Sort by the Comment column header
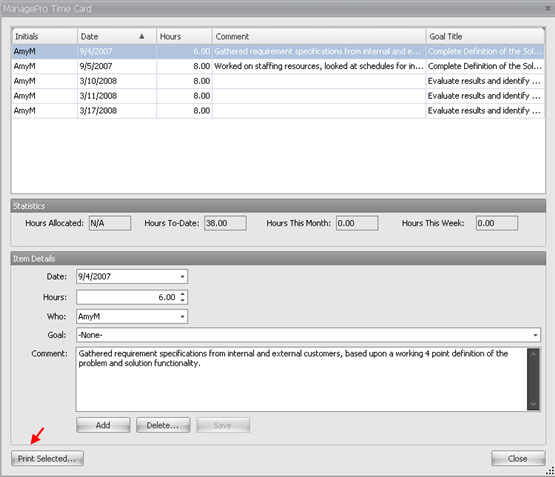This screenshot has width=555, height=477. (319, 36)
